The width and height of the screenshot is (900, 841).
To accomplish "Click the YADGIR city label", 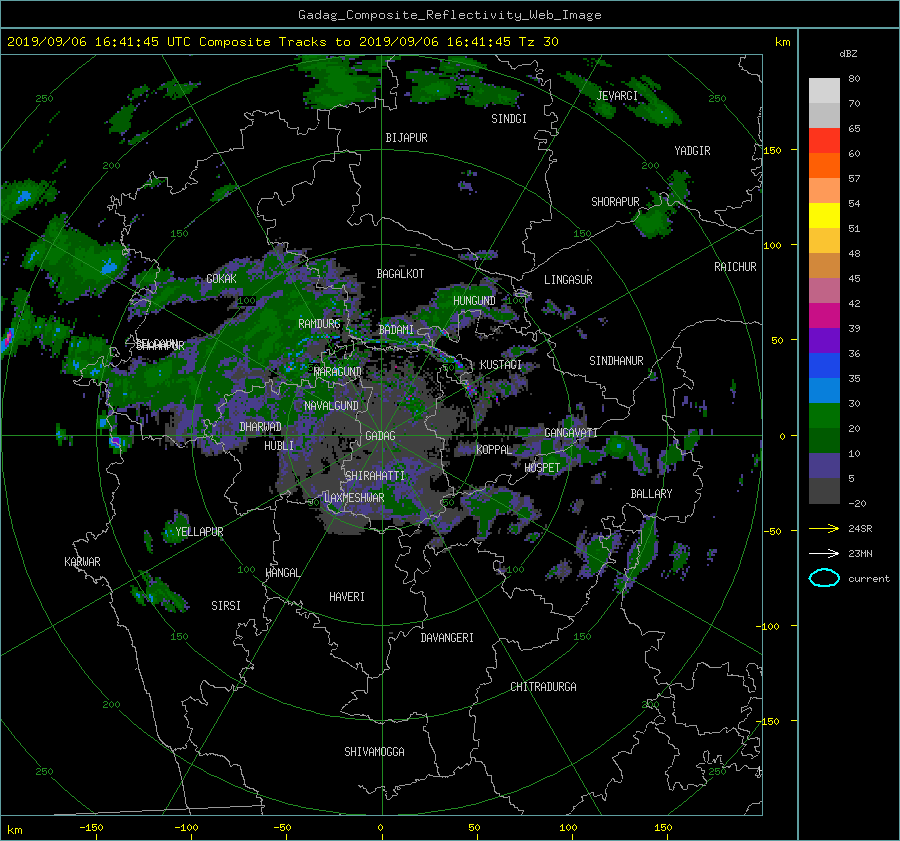I will 692,151.
